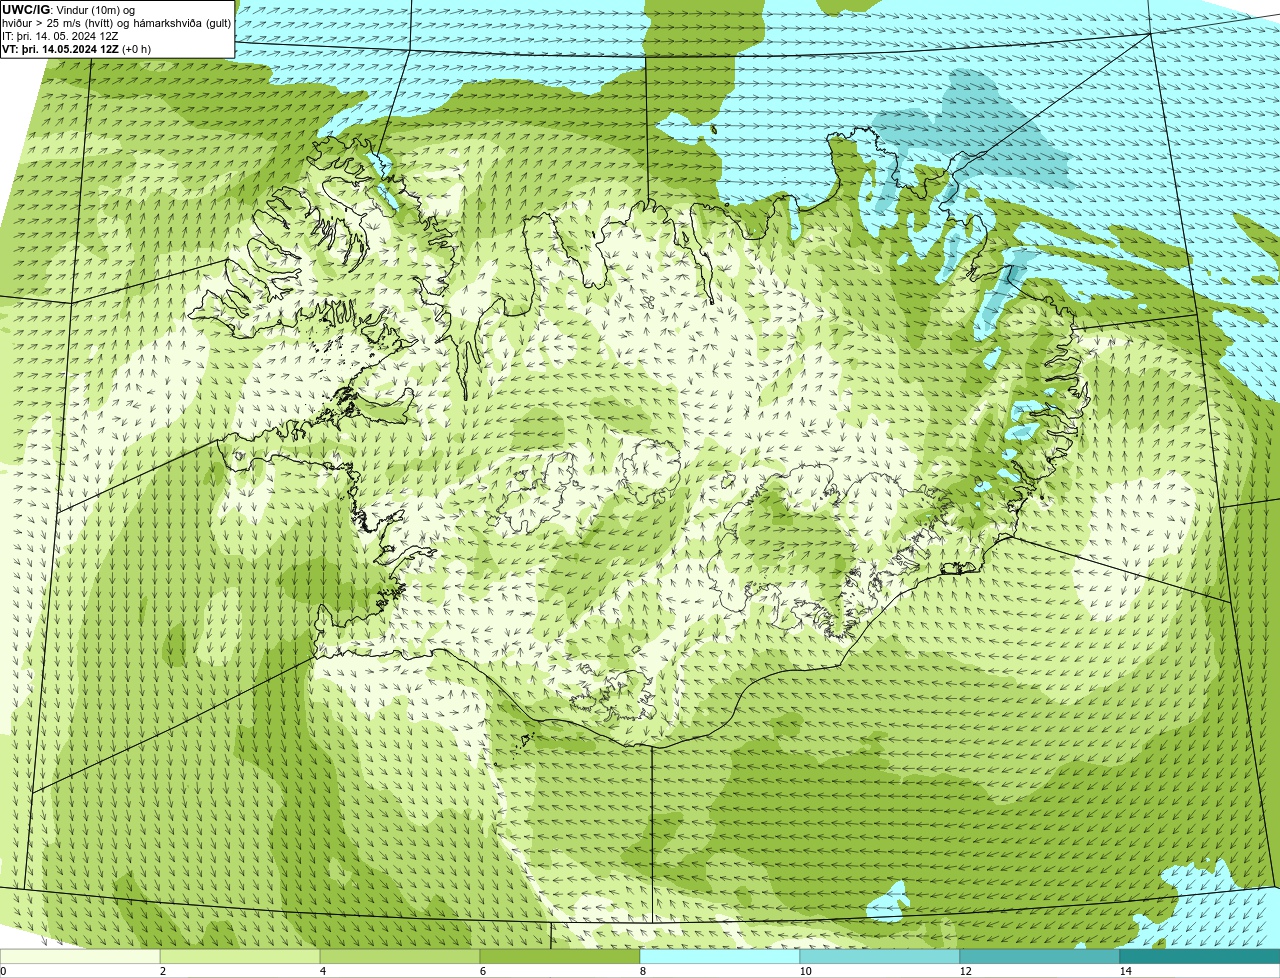The width and height of the screenshot is (1280, 978).
Task: Click the 'UWC/IG: Vindur (10m) og' title line
Action: (69, 10)
